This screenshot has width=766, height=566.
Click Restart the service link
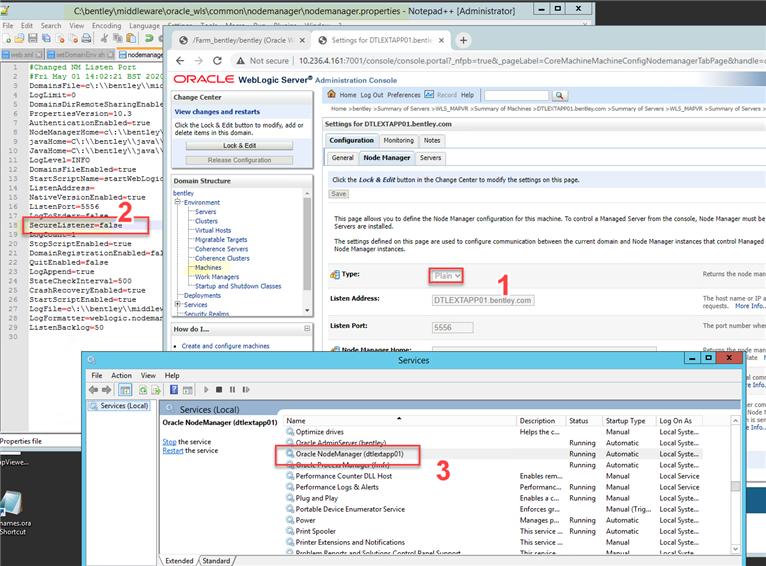173,451
